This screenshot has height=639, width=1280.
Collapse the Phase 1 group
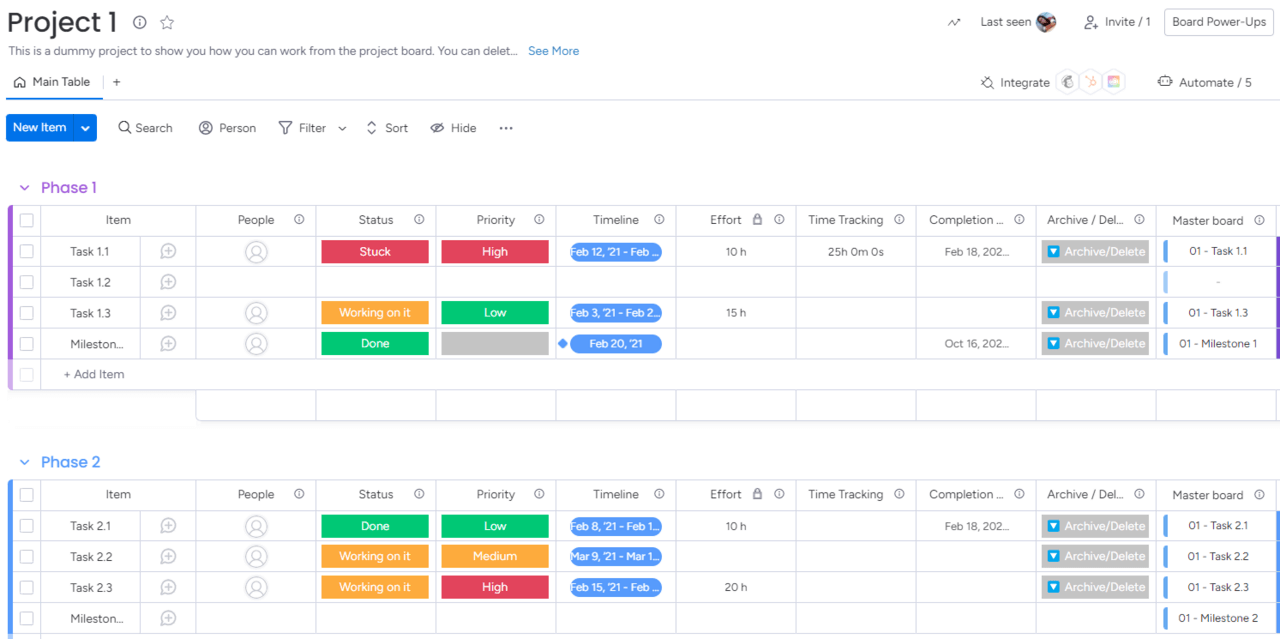tap(25, 188)
